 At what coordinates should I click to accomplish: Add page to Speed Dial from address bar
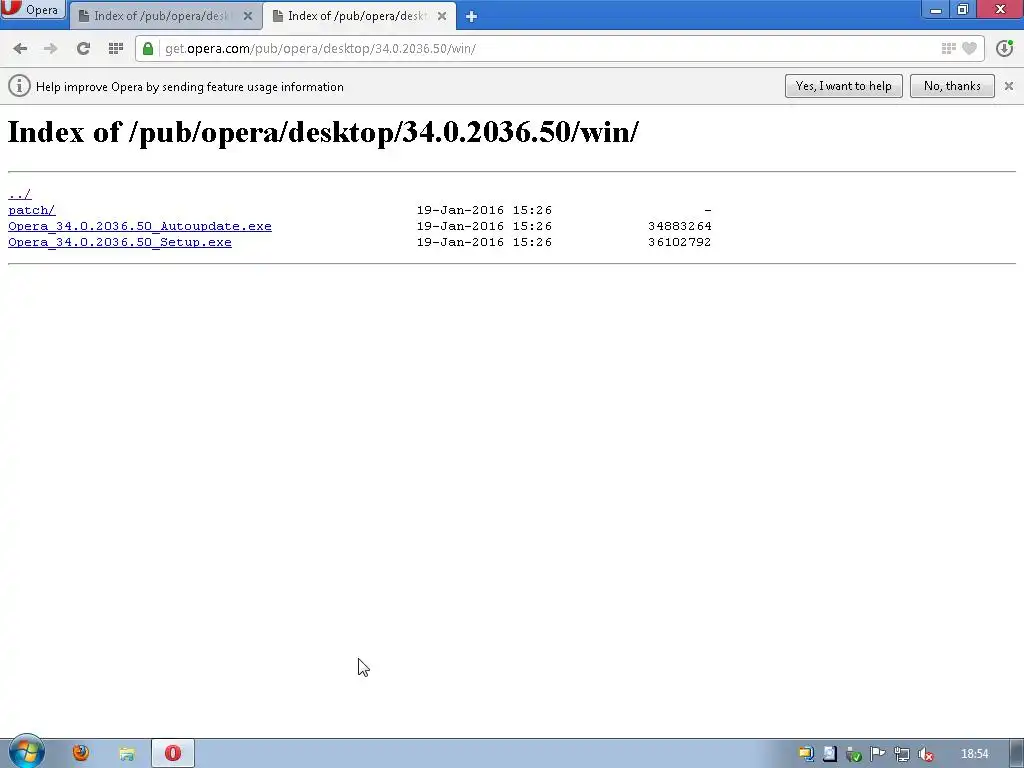(x=948, y=48)
